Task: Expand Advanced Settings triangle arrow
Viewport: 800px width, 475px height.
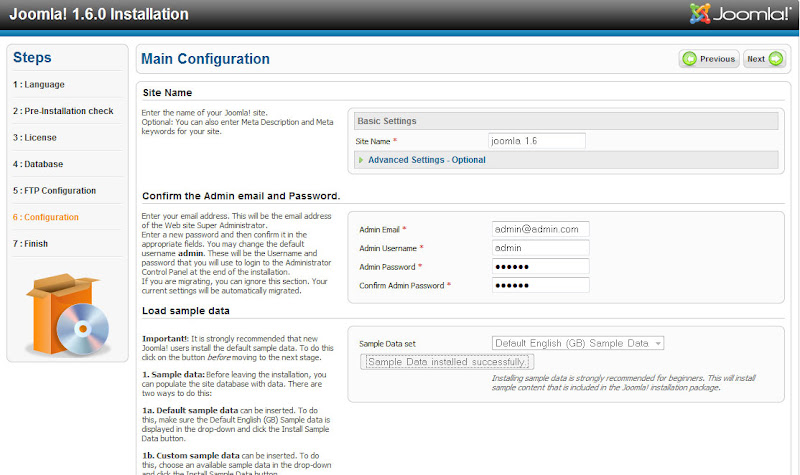Action: pyautogui.click(x=361, y=160)
